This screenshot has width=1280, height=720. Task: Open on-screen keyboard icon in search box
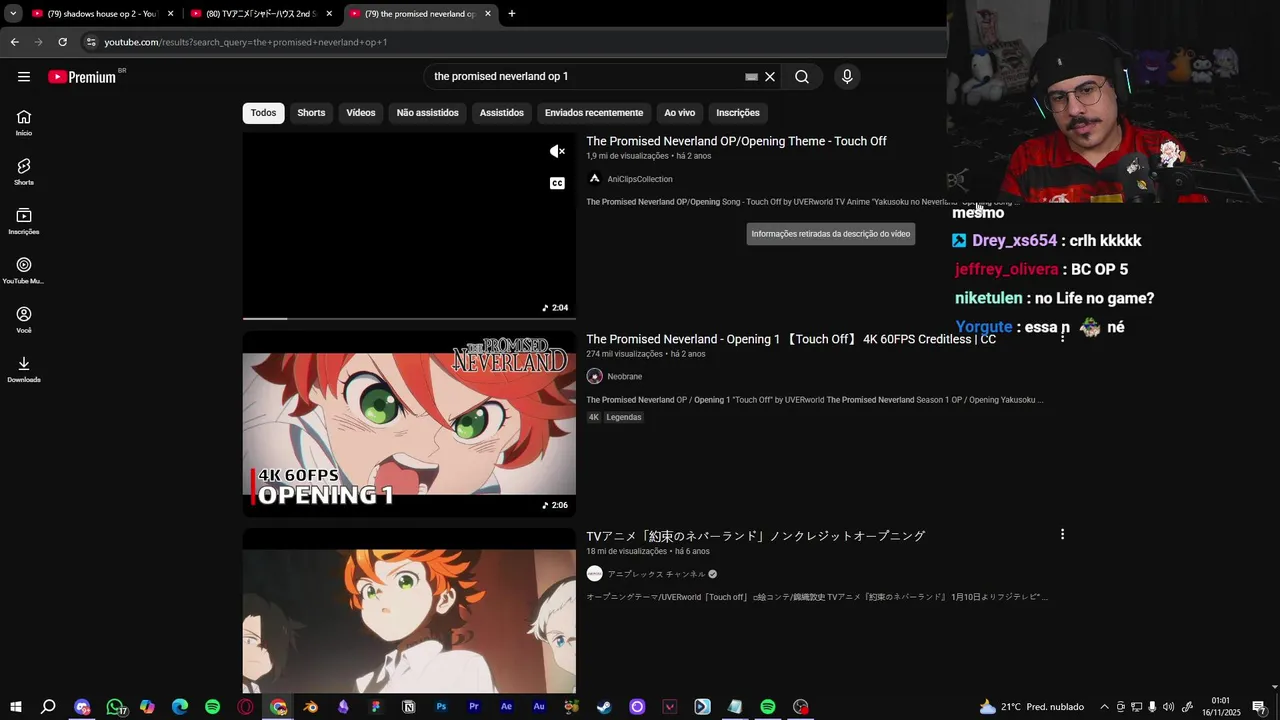pos(752,77)
